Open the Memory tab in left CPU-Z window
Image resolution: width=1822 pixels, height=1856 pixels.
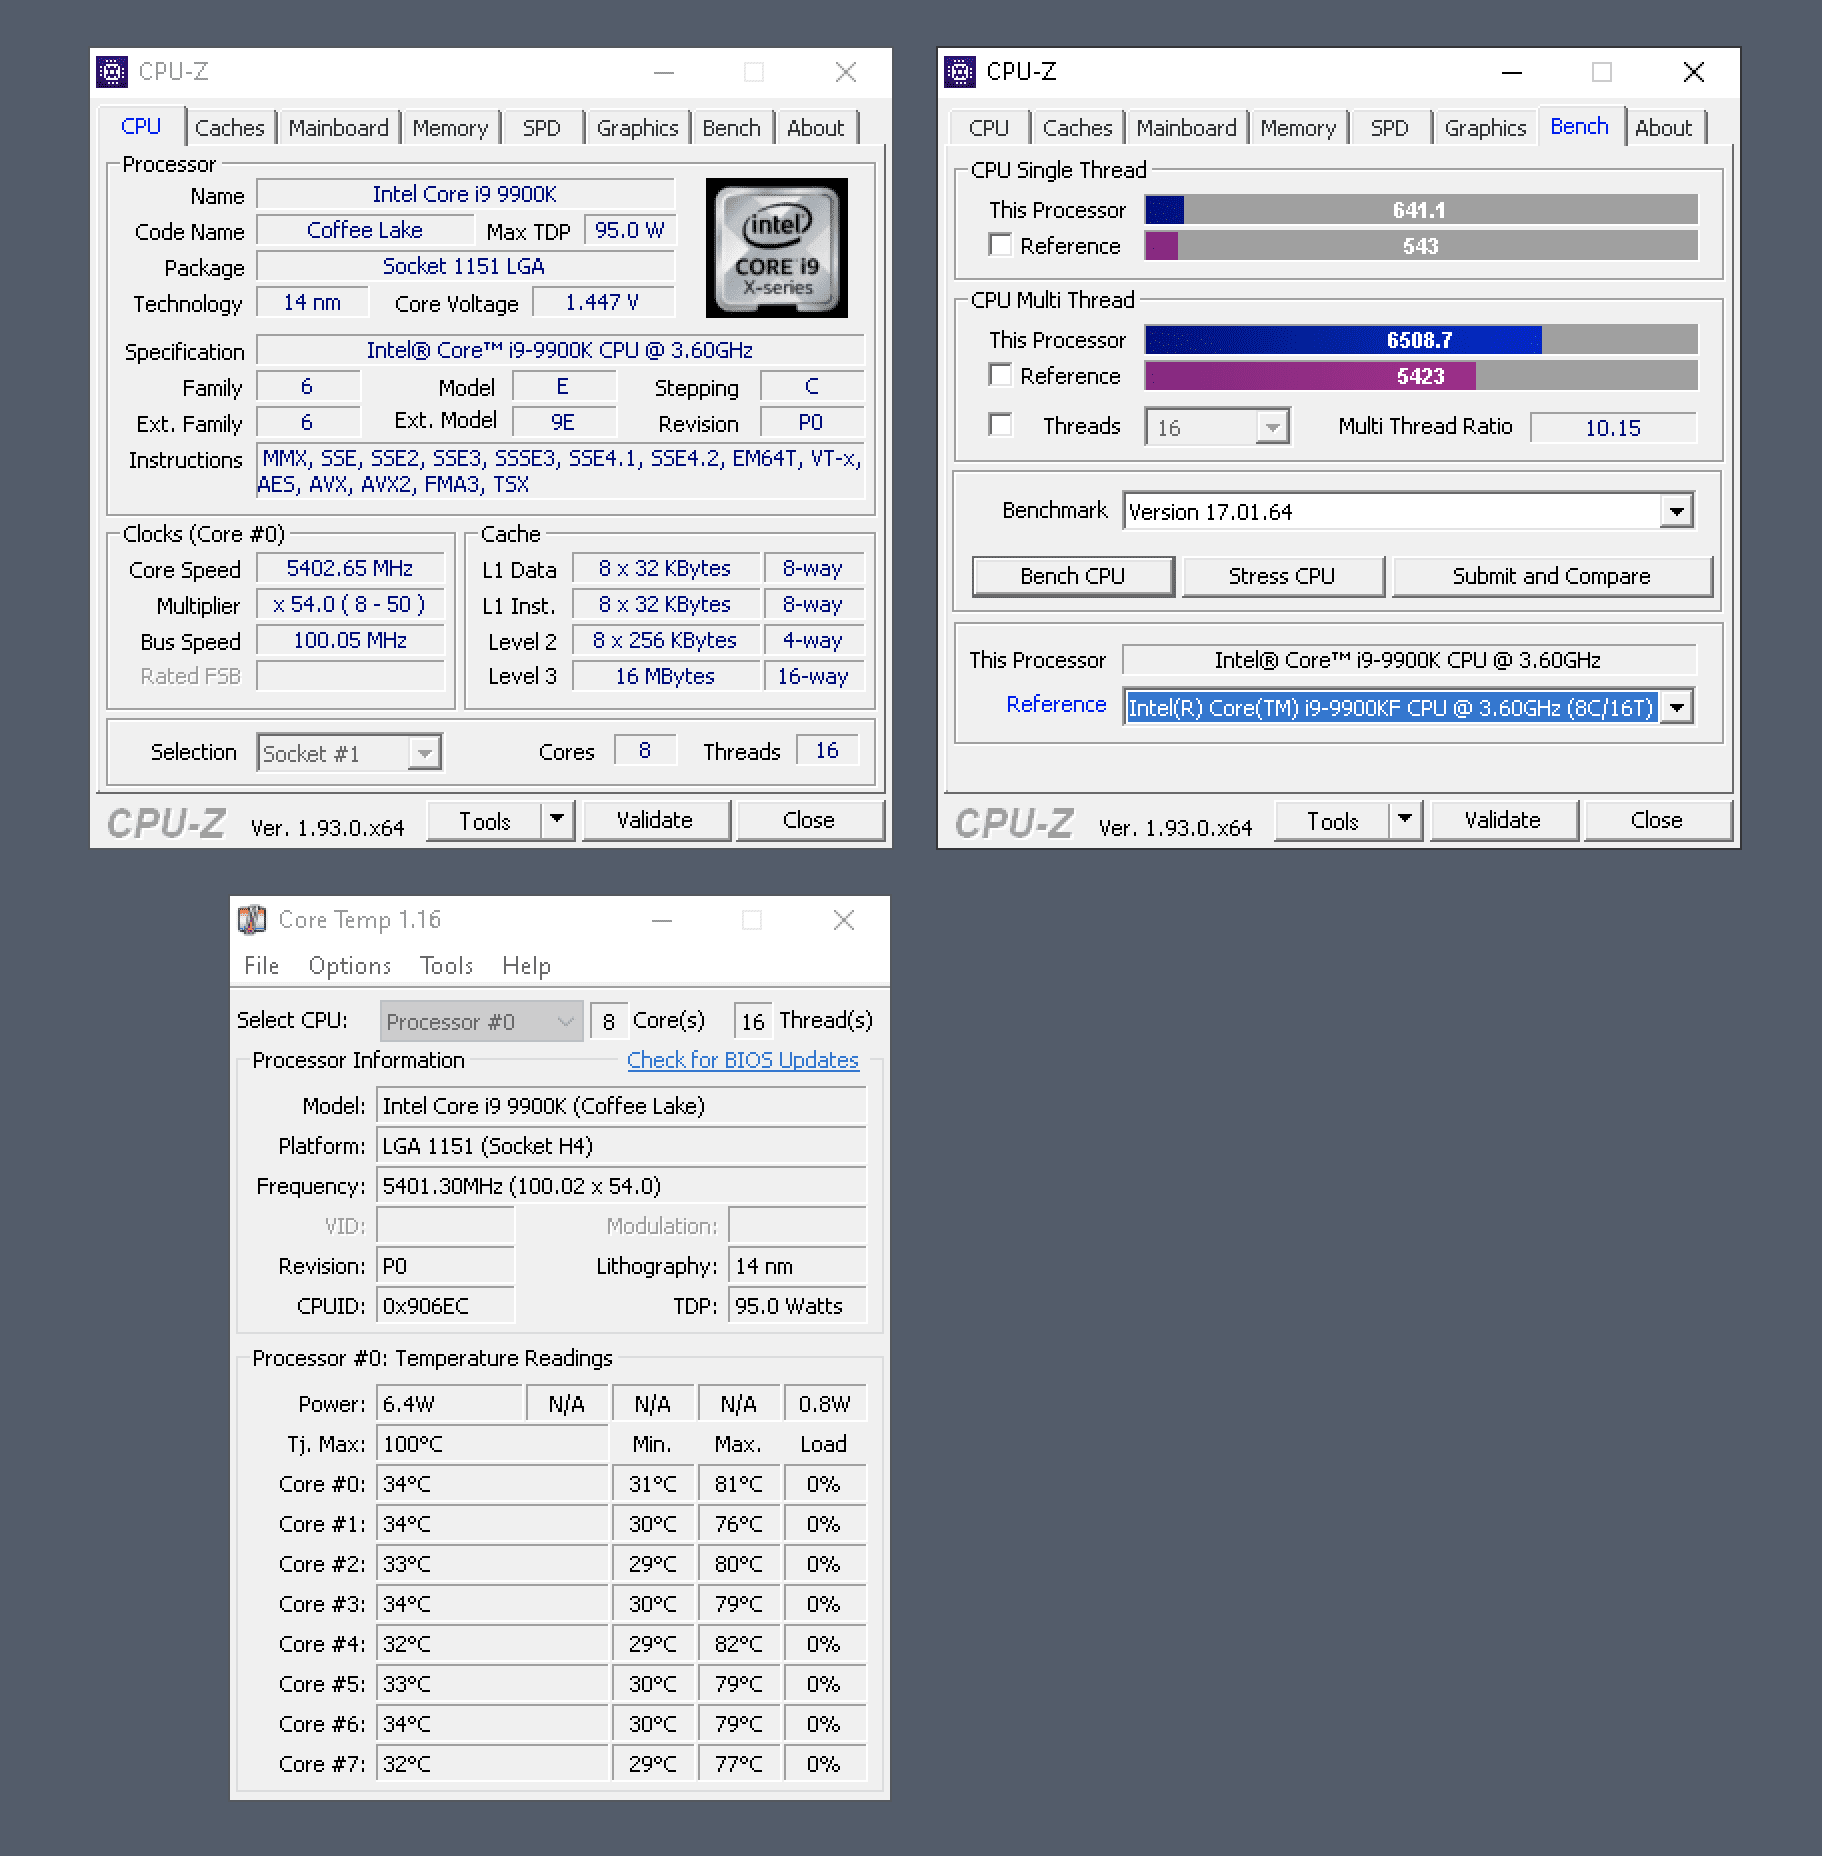[x=450, y=128]
